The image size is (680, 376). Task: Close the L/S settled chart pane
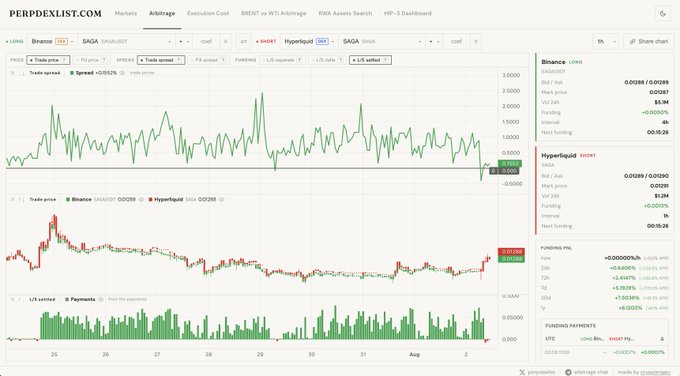point(13,299)
